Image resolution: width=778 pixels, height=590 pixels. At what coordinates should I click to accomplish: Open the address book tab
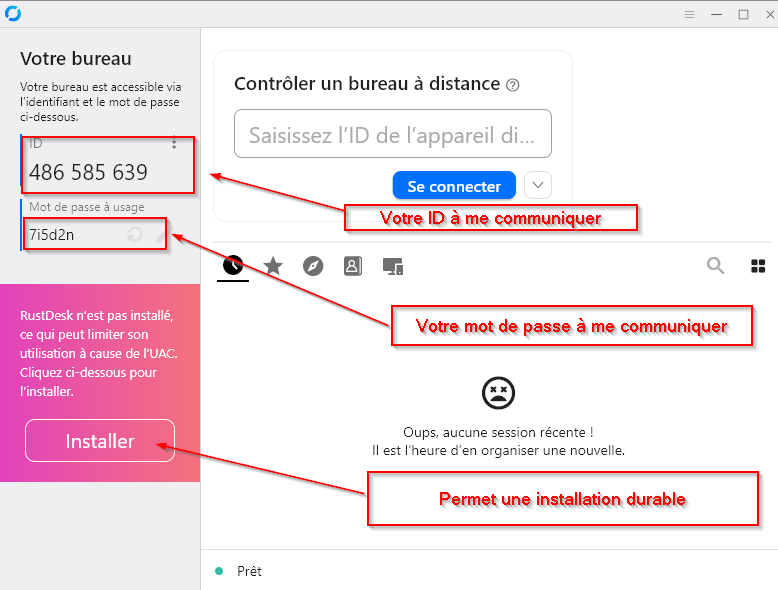pyautogui.click(x=353, y=266)
